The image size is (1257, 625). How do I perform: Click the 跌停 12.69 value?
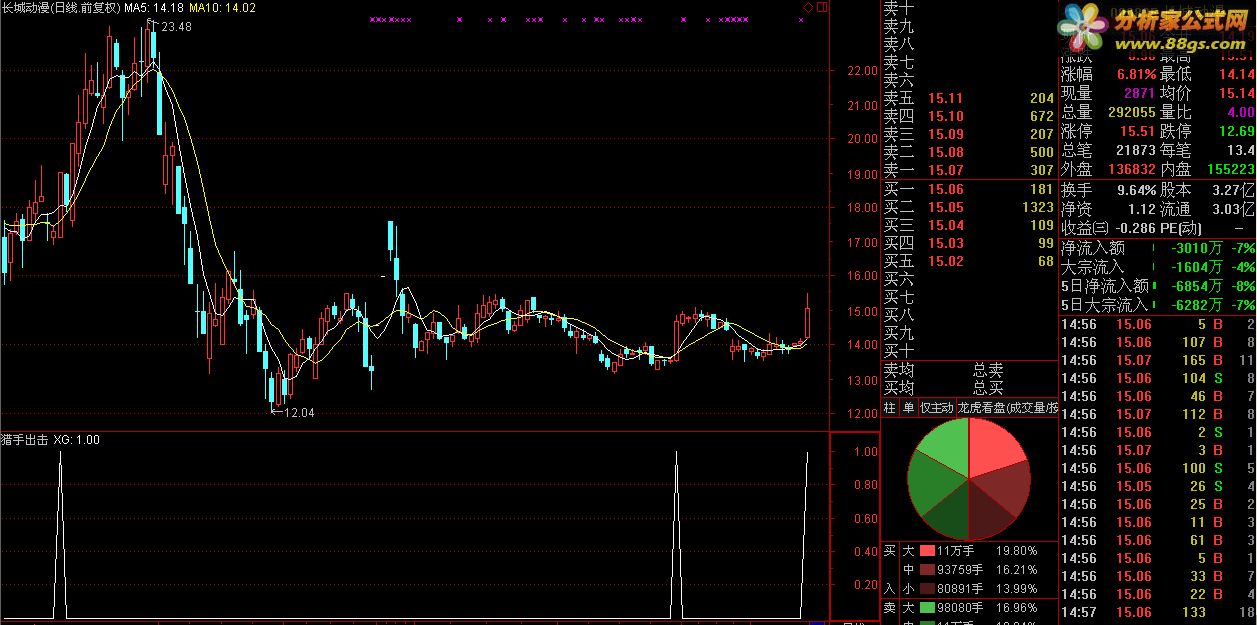(1236, 131)
